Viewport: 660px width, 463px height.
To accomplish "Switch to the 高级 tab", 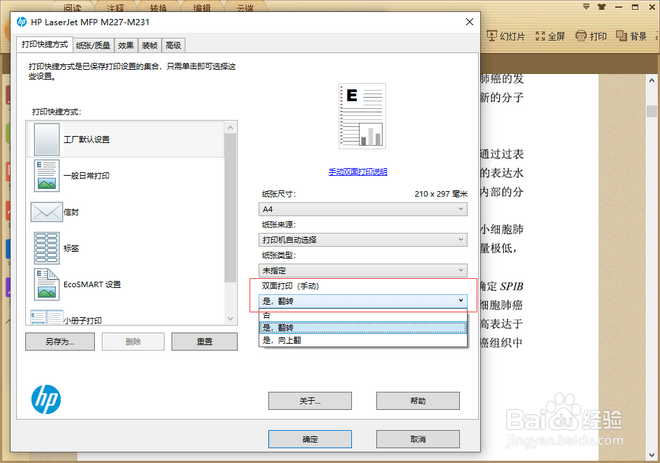I will pyautogui.click(x=173, y=45).
